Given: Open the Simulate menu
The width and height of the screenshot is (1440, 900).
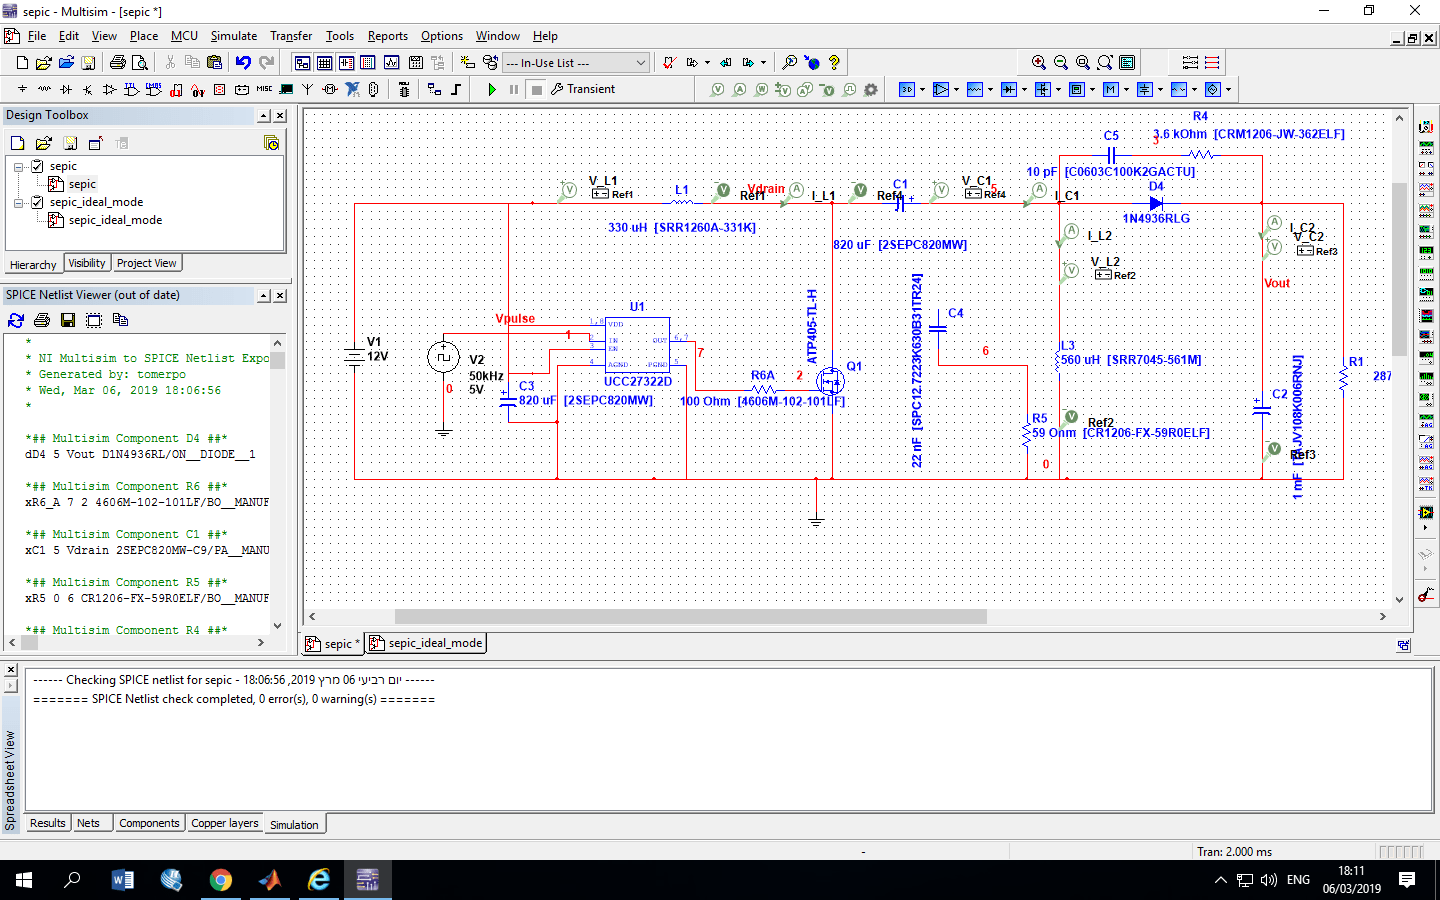Looking at the screenshot, I should click(x=233, y=35).
